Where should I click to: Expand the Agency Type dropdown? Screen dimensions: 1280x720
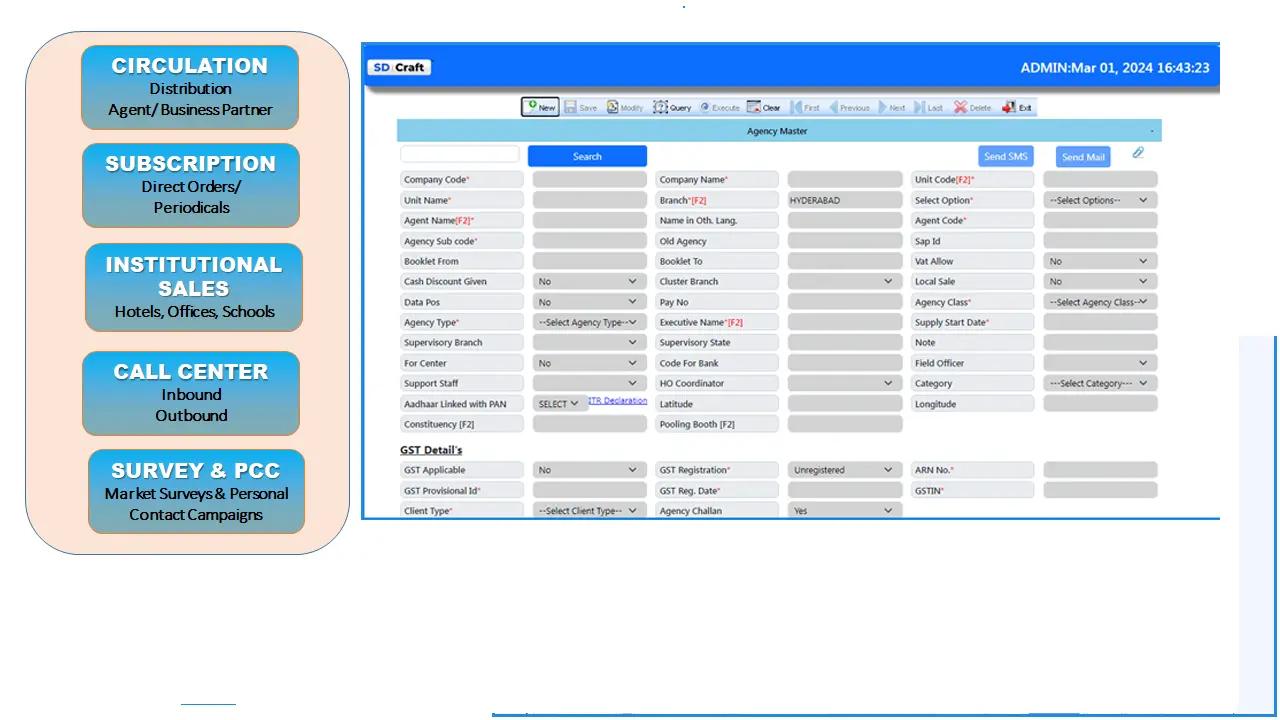(x=589, y=323)
